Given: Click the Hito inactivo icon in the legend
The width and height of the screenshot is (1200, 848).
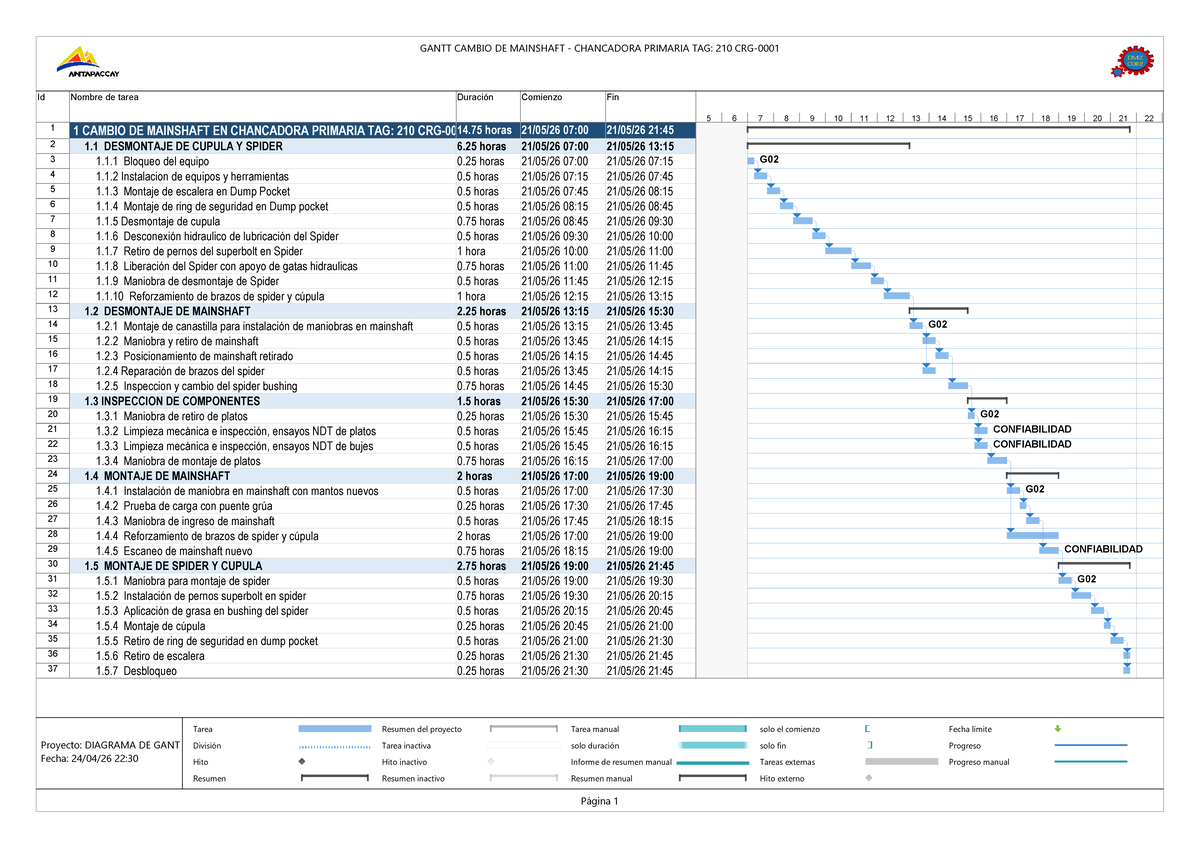Looking at the screenshot, I should tap(490, 761).
